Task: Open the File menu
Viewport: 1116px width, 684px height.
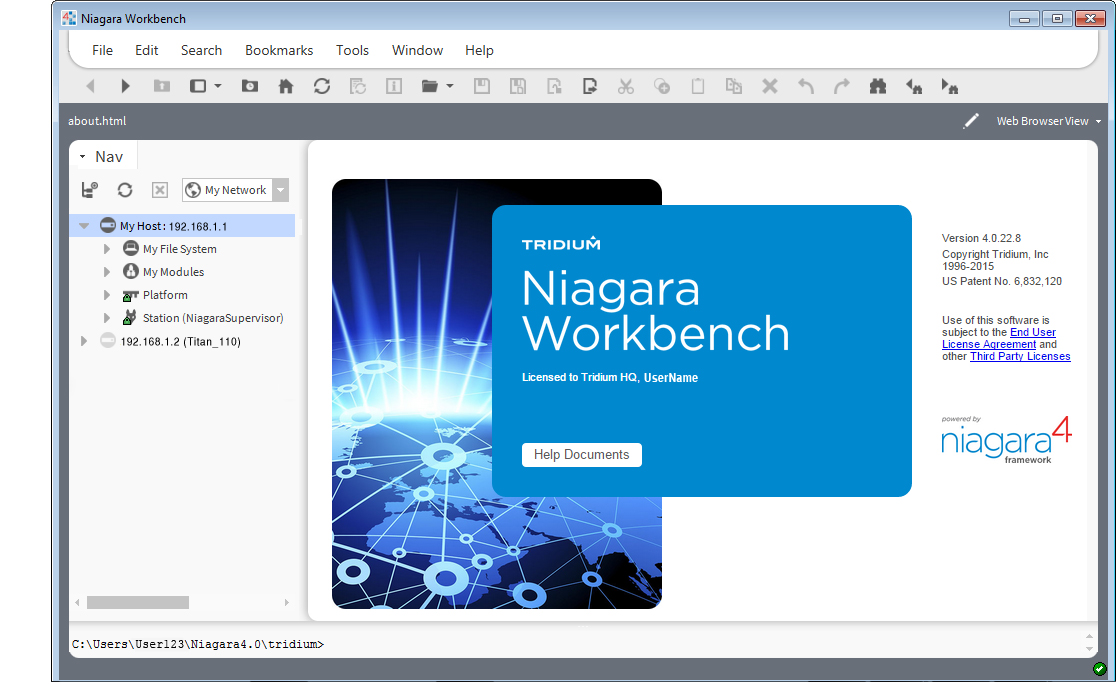Action: pos(102,50)
